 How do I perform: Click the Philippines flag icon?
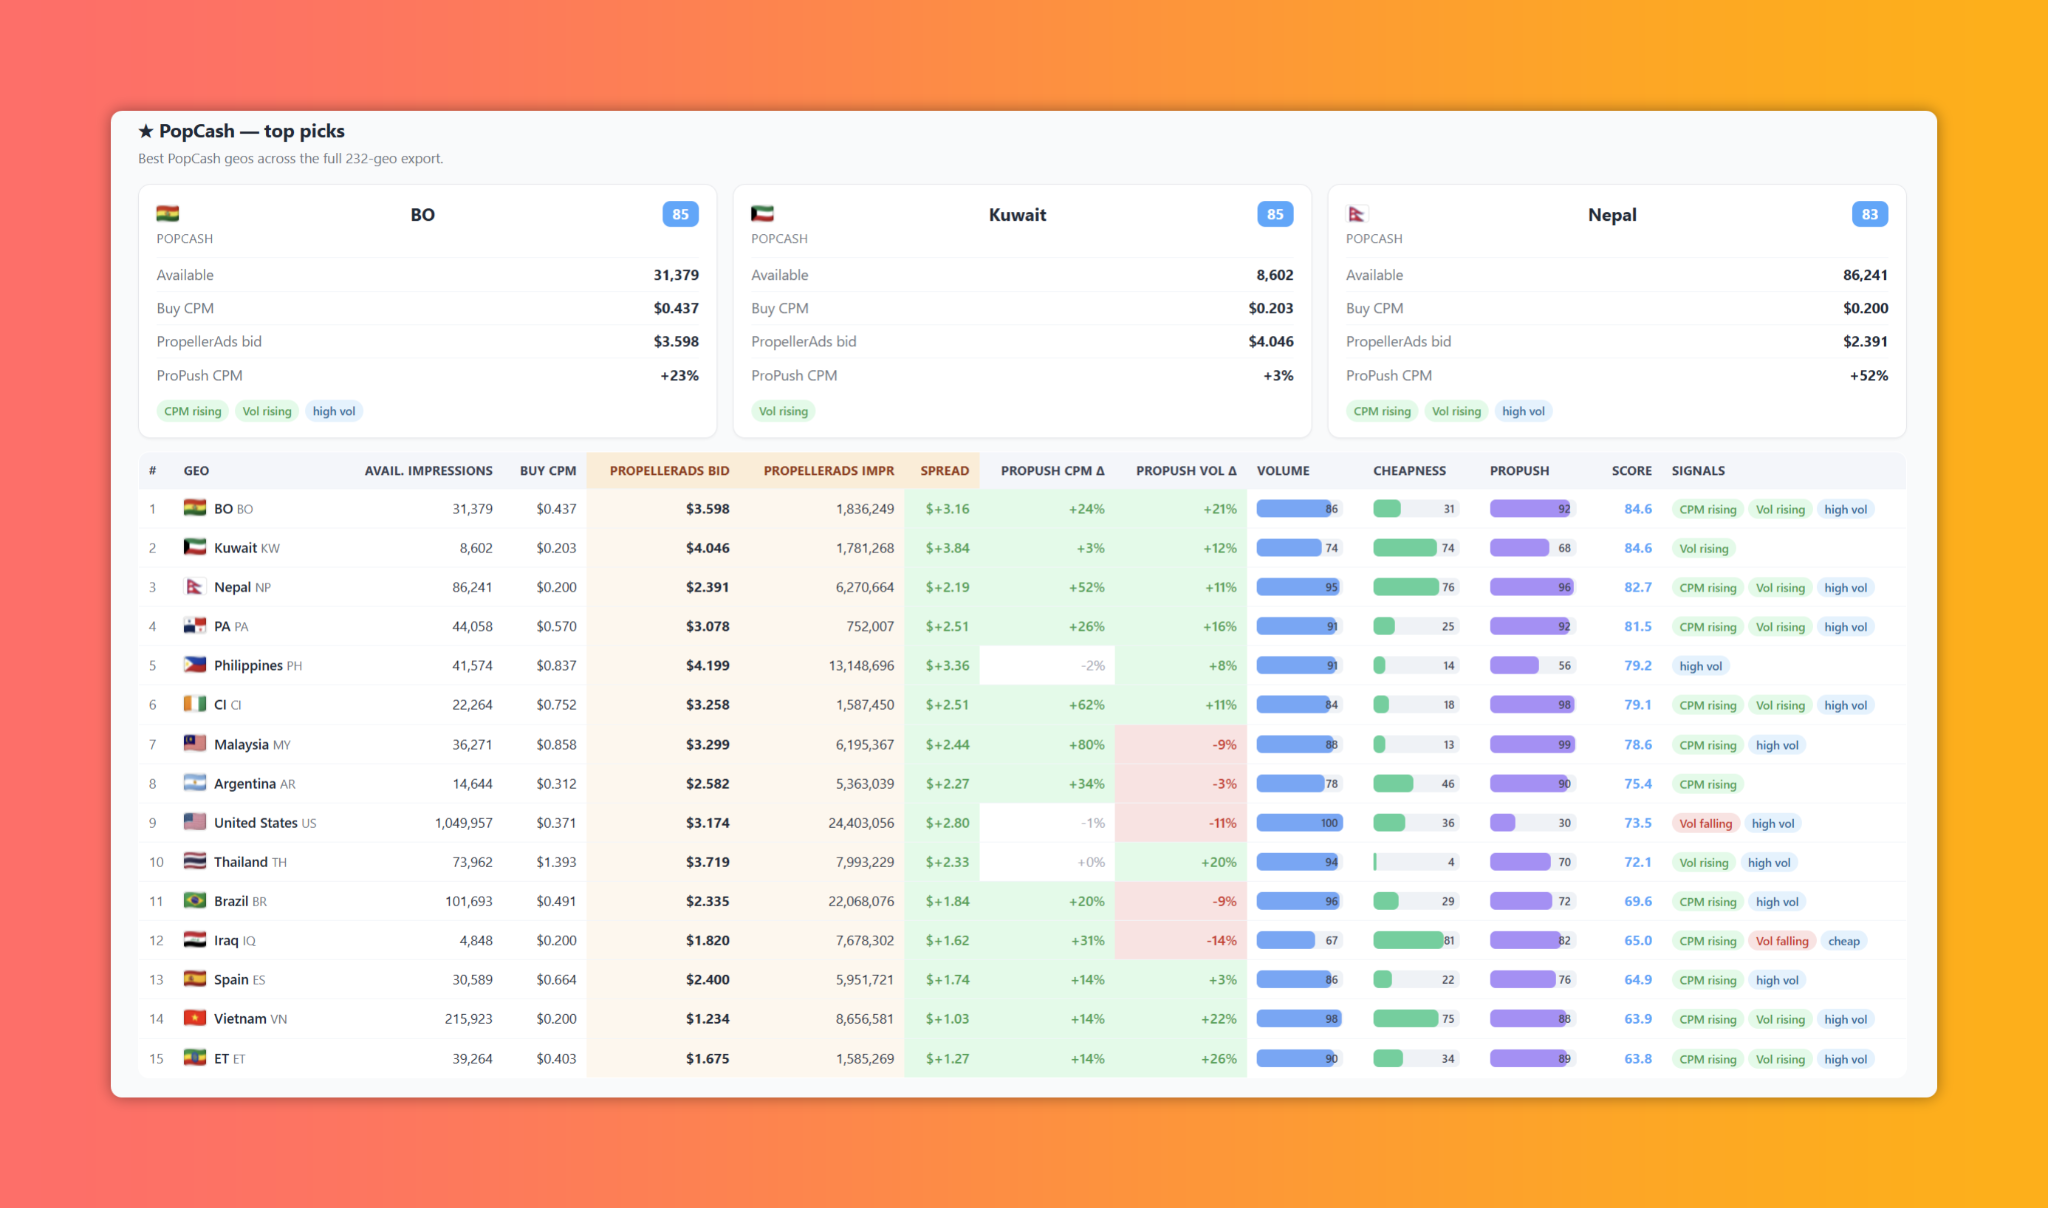[x=195, y=665]
